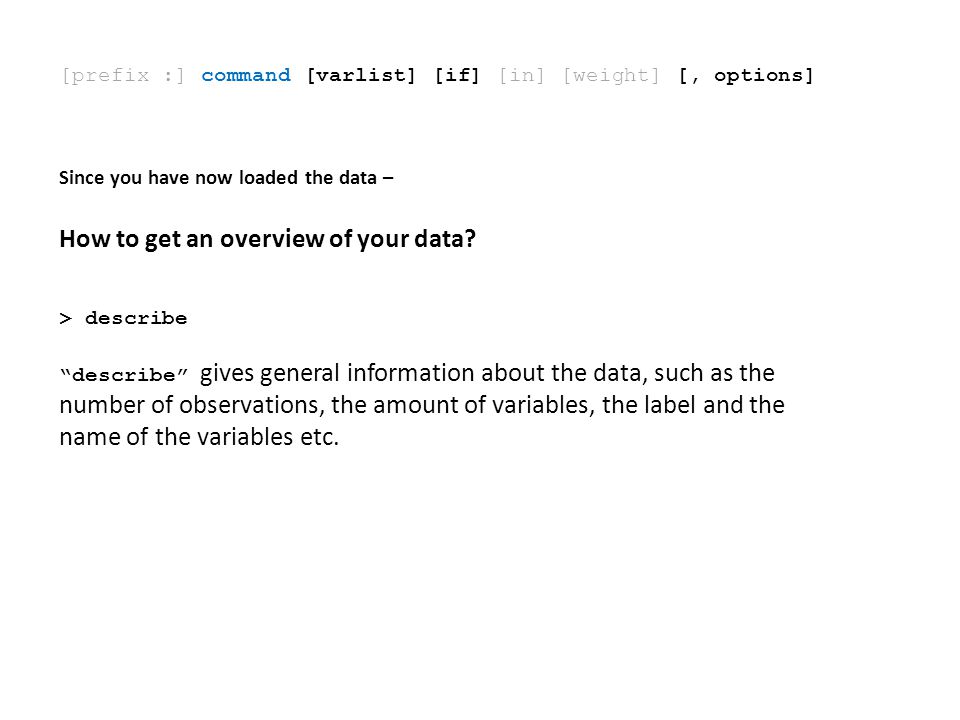Select the '[varlist]' syntax token
Viewport: 960px width, 720px height.
(361, 76)
